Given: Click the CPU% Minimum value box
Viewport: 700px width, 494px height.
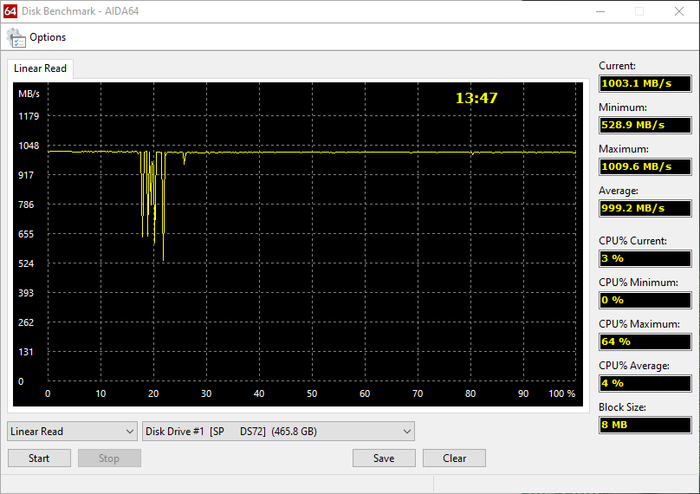Looking at the screenshot, I should (x=644, y=300).
